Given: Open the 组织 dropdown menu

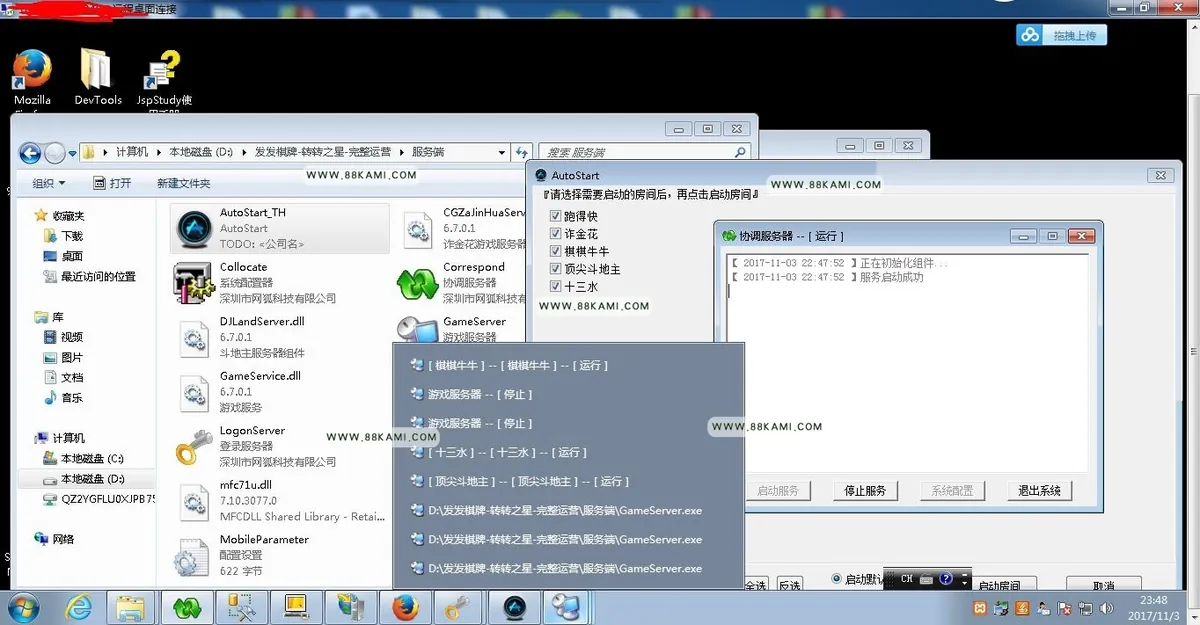Looking at the screenshot, I should point(49,183).
